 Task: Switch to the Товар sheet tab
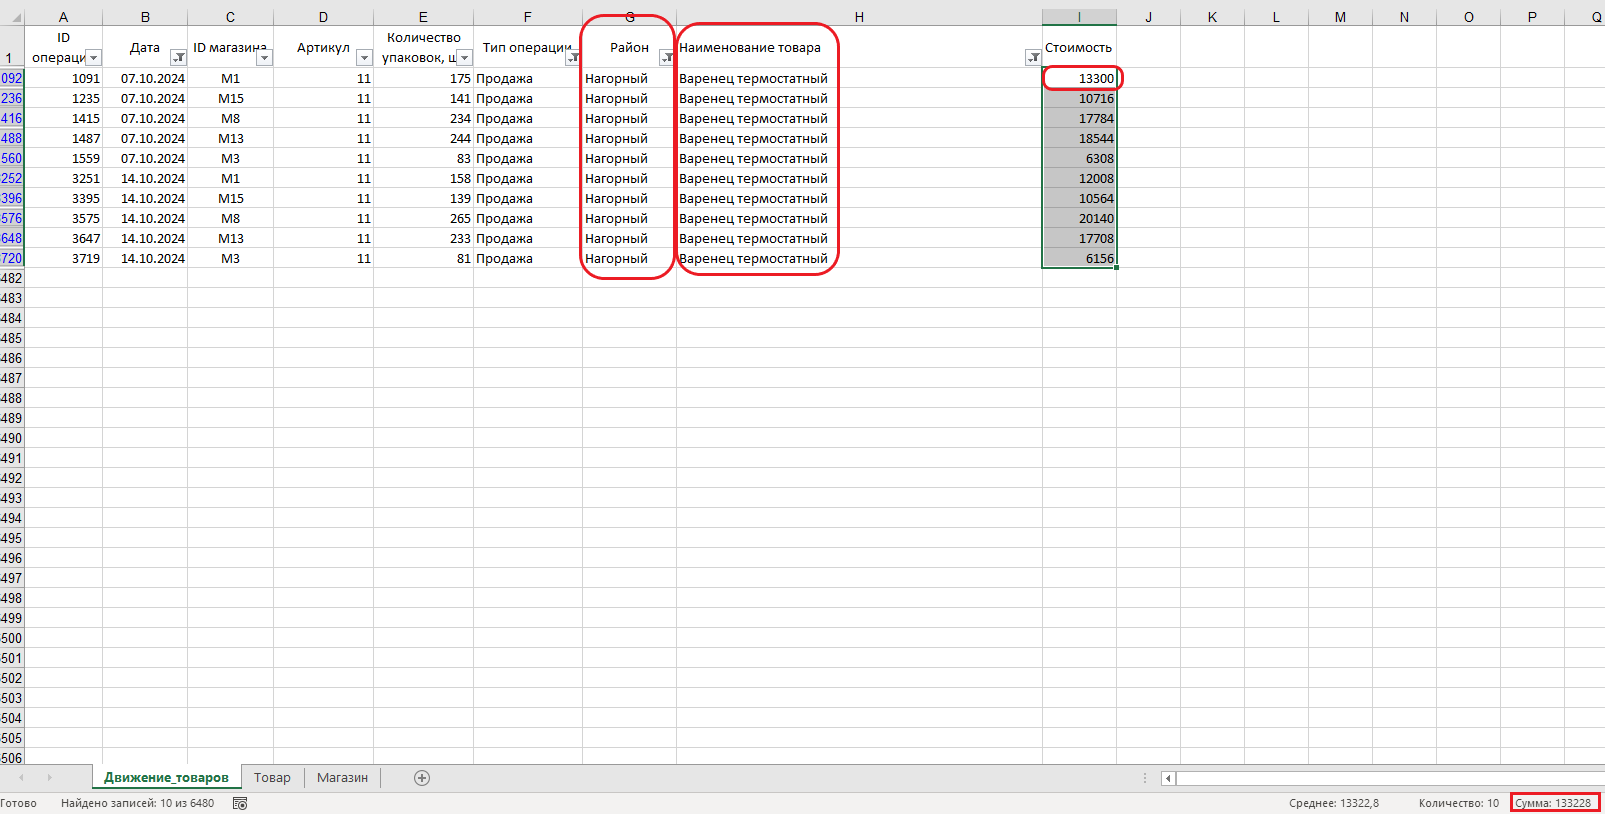click(272, 778)
